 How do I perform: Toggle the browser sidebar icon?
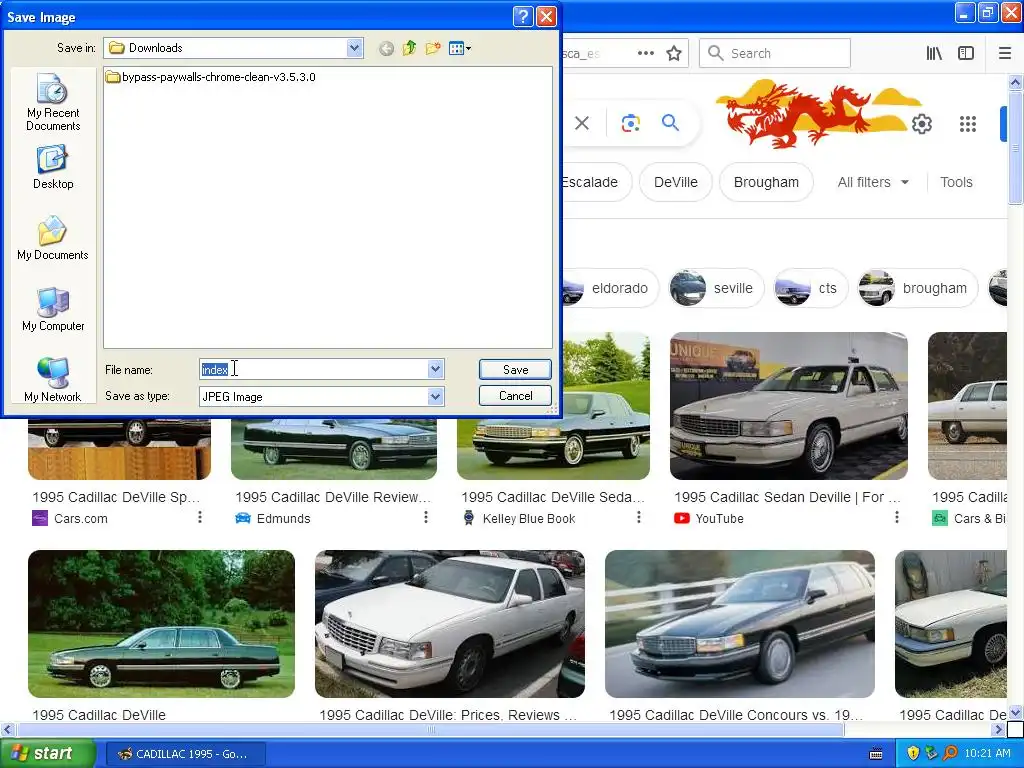(966, 54)
